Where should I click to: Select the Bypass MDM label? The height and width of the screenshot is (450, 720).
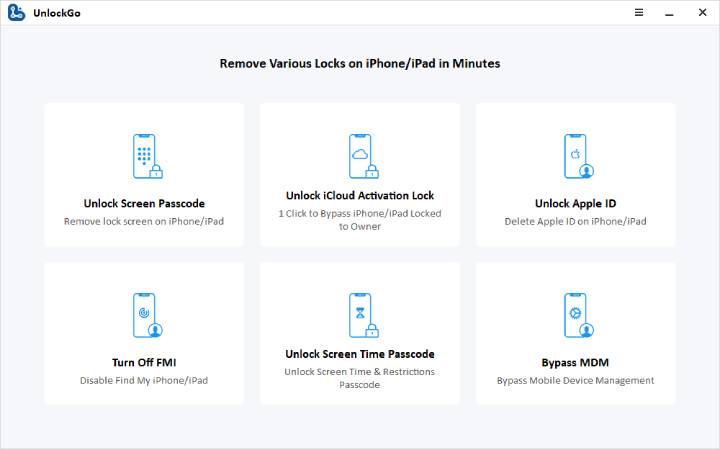click(575, 362)
